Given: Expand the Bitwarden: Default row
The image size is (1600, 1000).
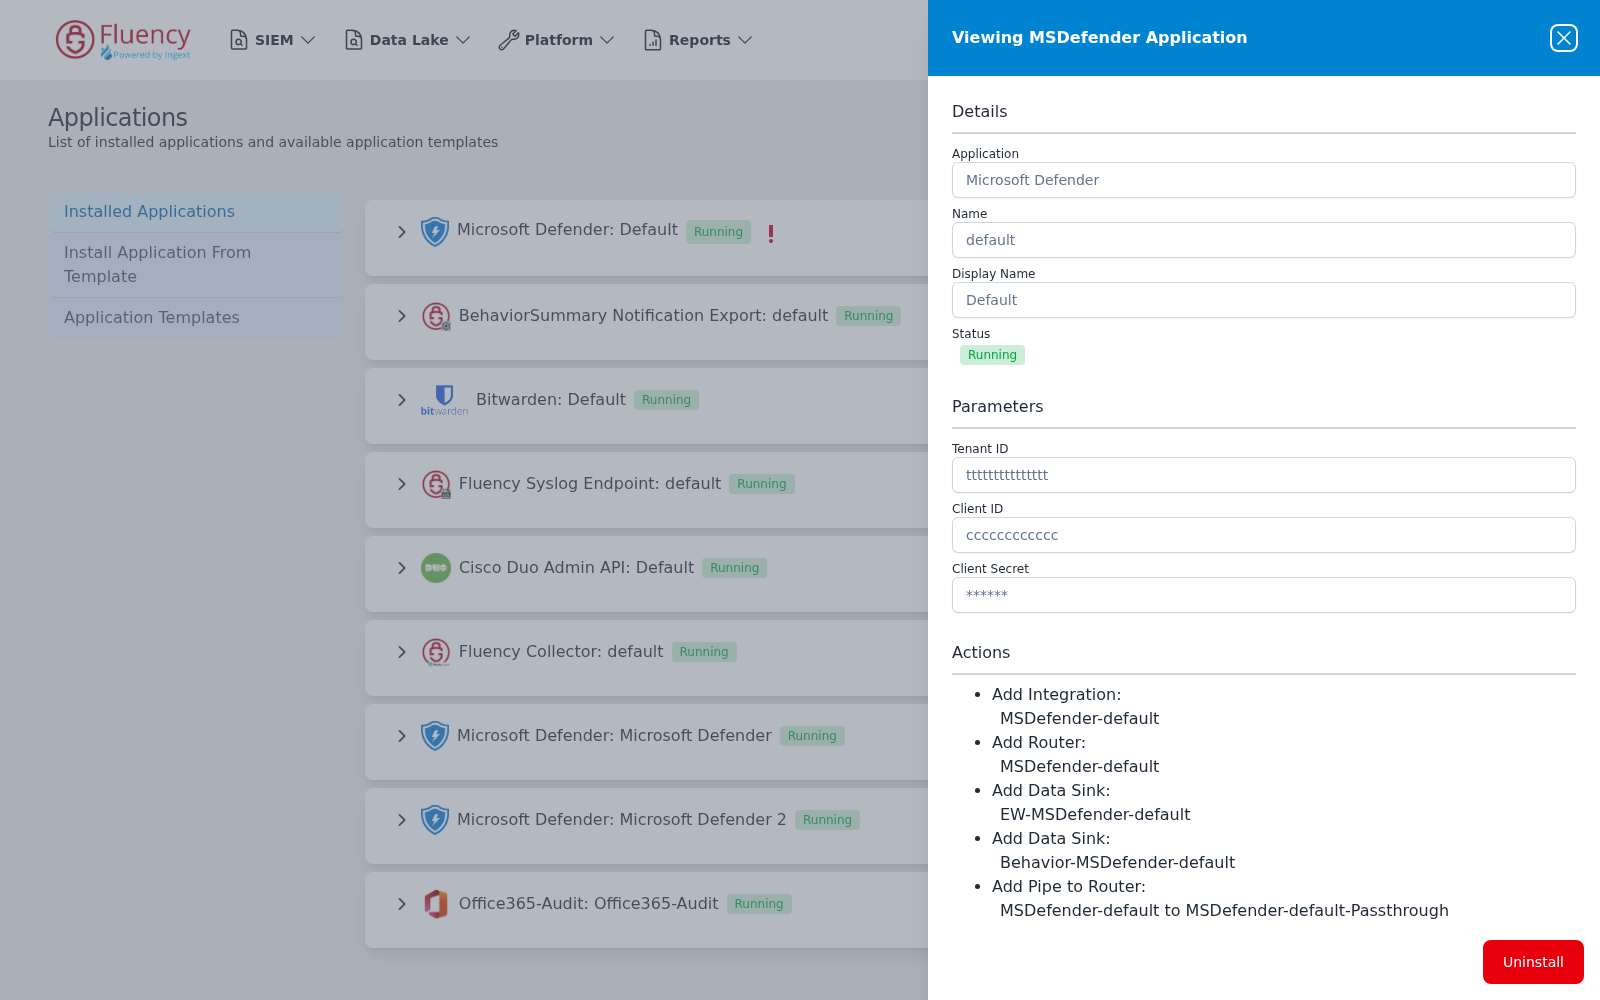Looking at the screenshot, I should pos(402,400).
